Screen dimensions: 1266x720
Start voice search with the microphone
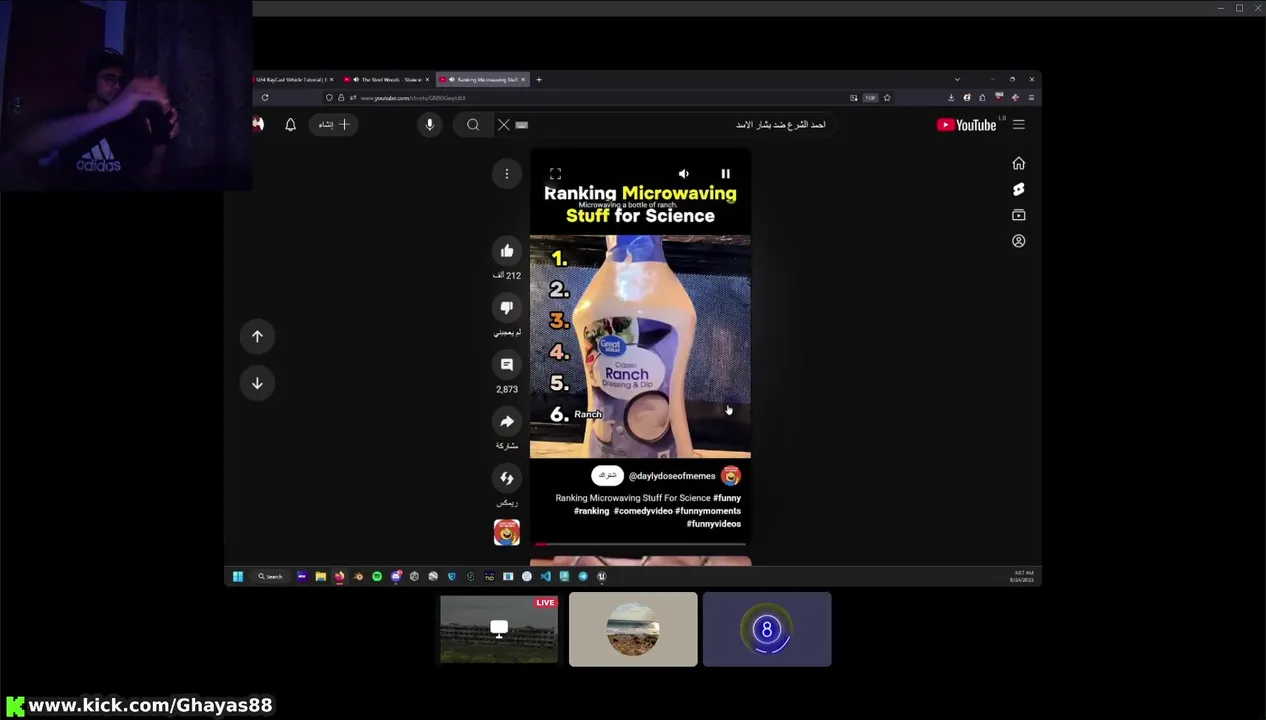[x=429, y=125]
